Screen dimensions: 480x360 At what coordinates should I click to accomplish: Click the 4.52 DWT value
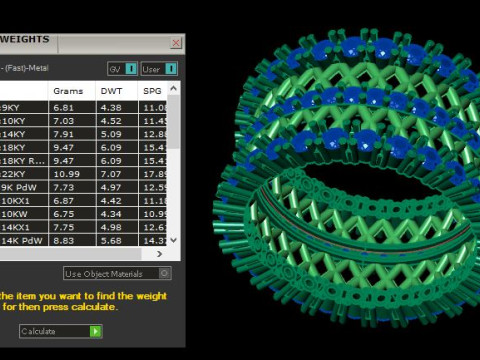coord(111,121)
